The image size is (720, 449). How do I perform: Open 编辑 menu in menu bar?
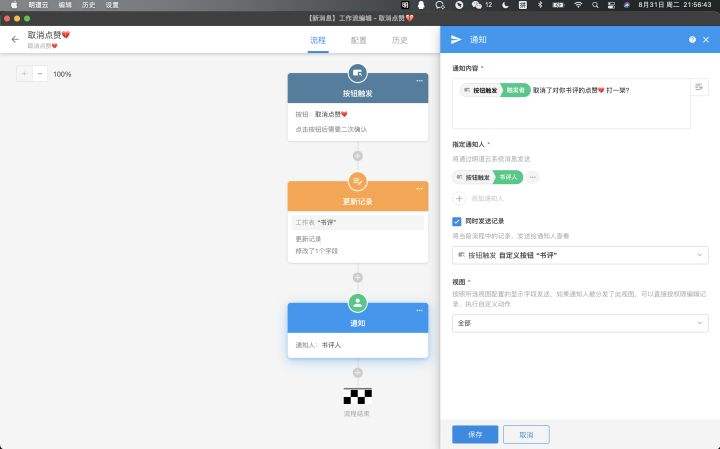pyautogui.click(x=65, y=5)
